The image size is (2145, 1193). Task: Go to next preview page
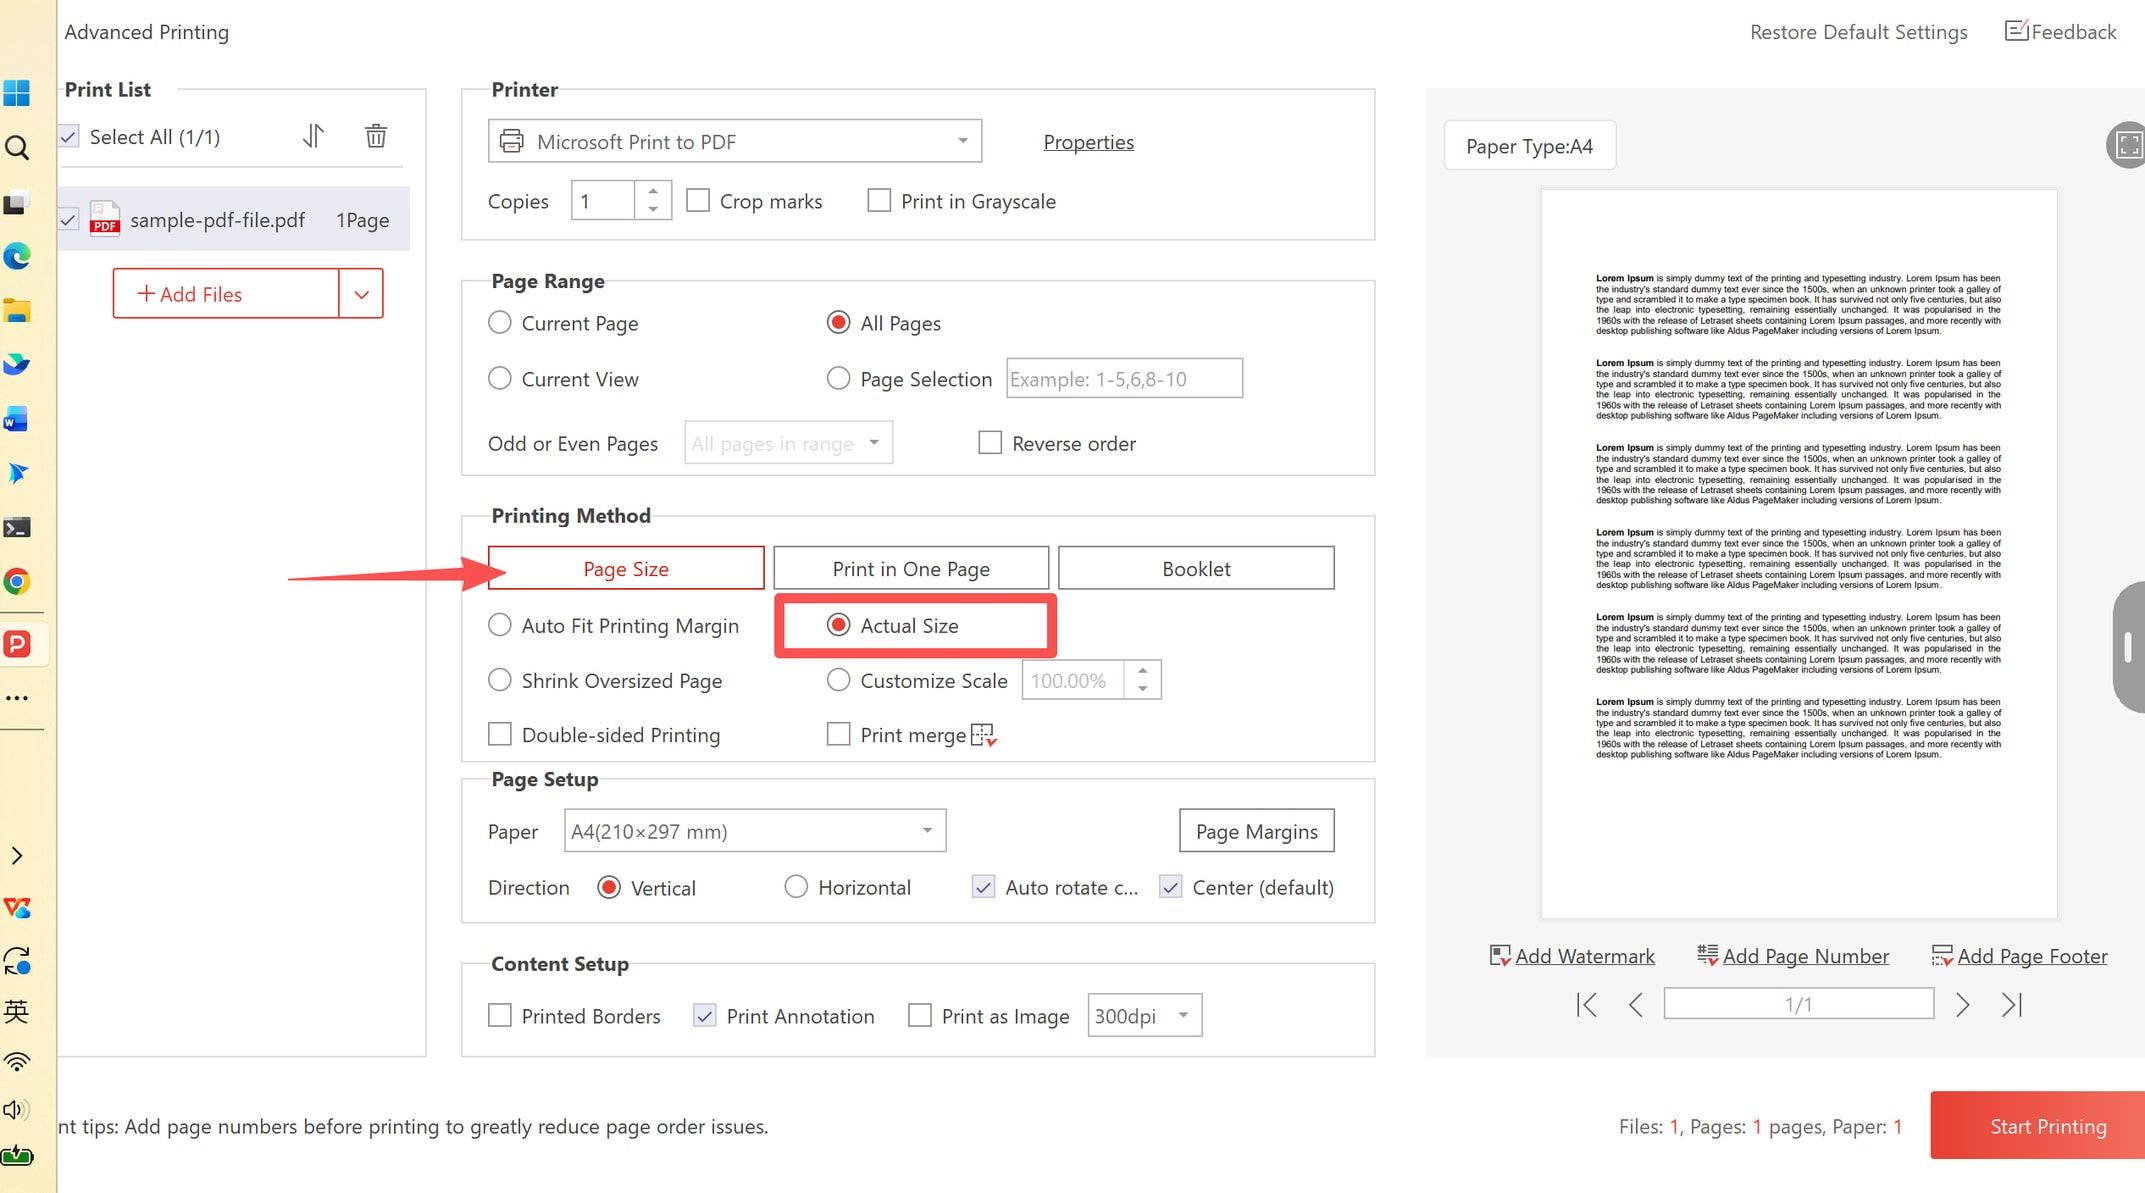point(1962,1004)
